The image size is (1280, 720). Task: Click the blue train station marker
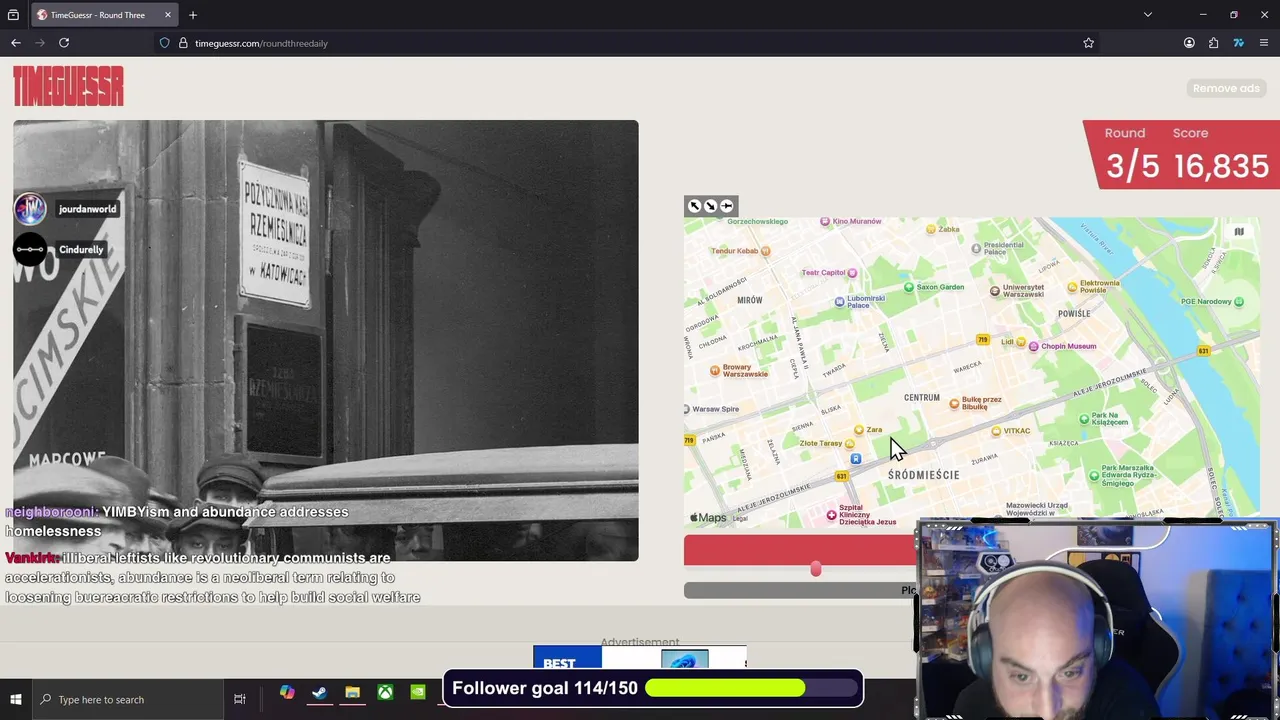click(855, 459)
